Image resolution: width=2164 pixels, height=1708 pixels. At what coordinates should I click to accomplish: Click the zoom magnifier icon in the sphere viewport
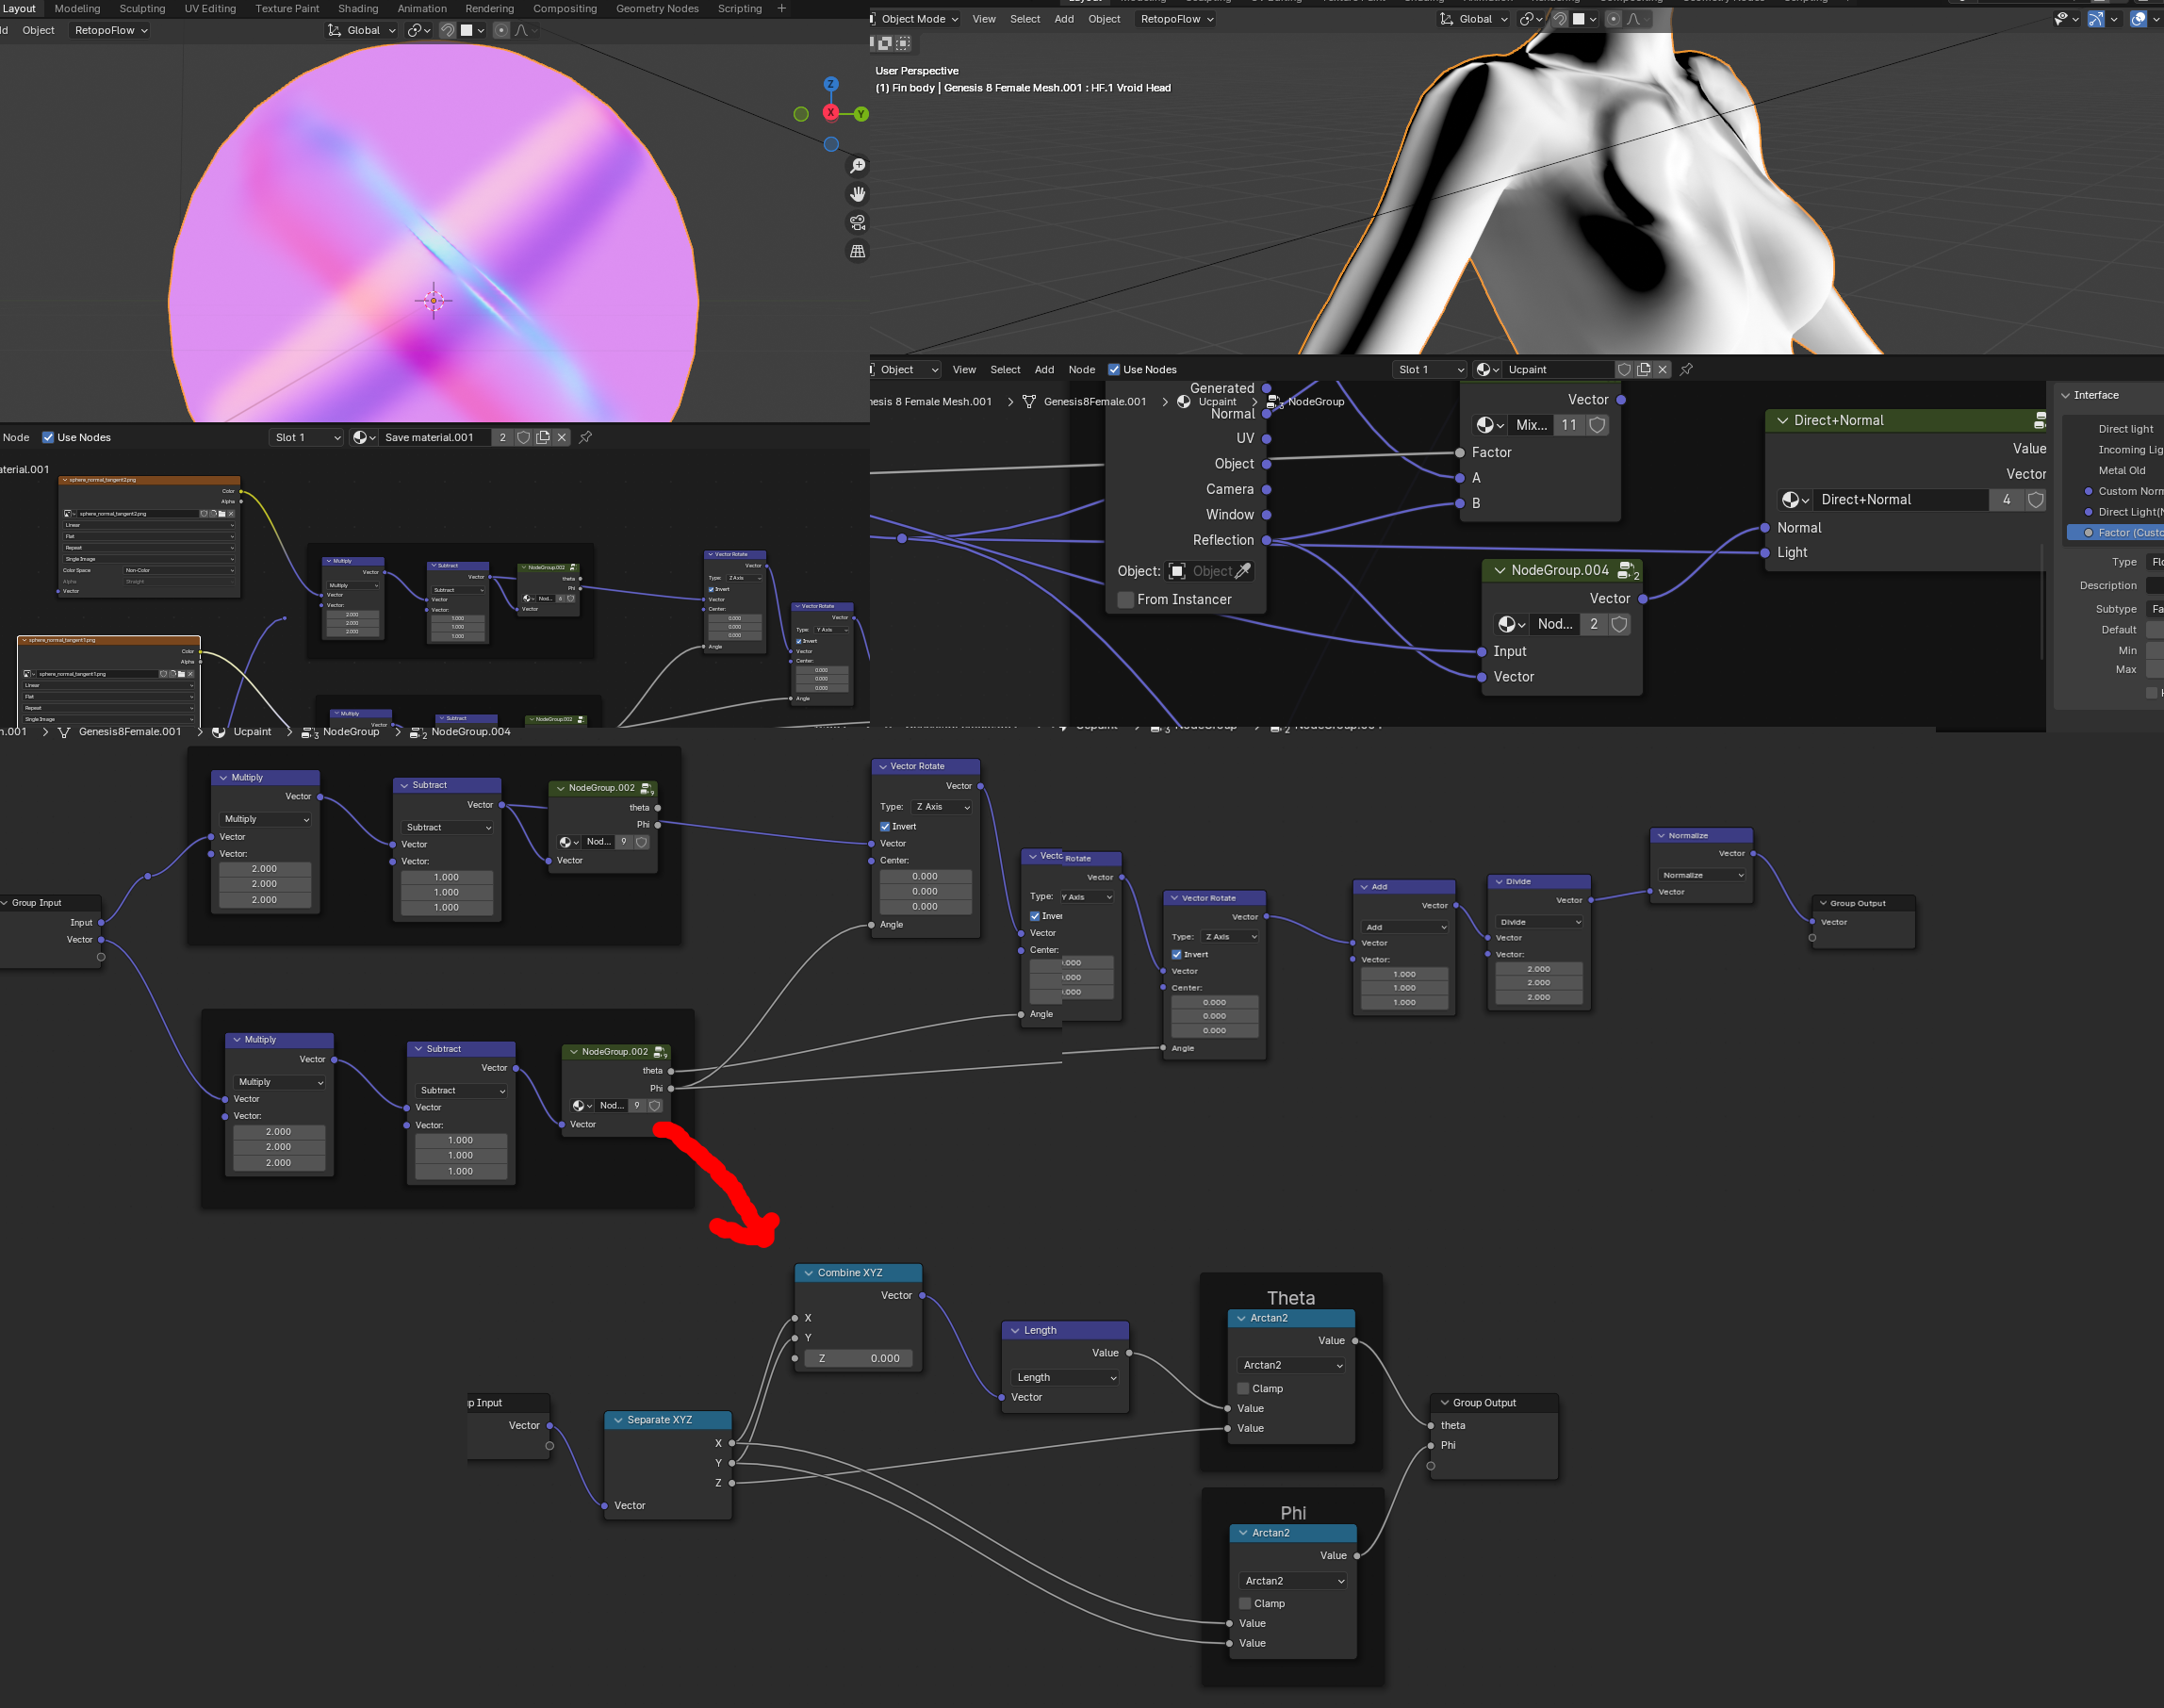click(x=857, y=166)
